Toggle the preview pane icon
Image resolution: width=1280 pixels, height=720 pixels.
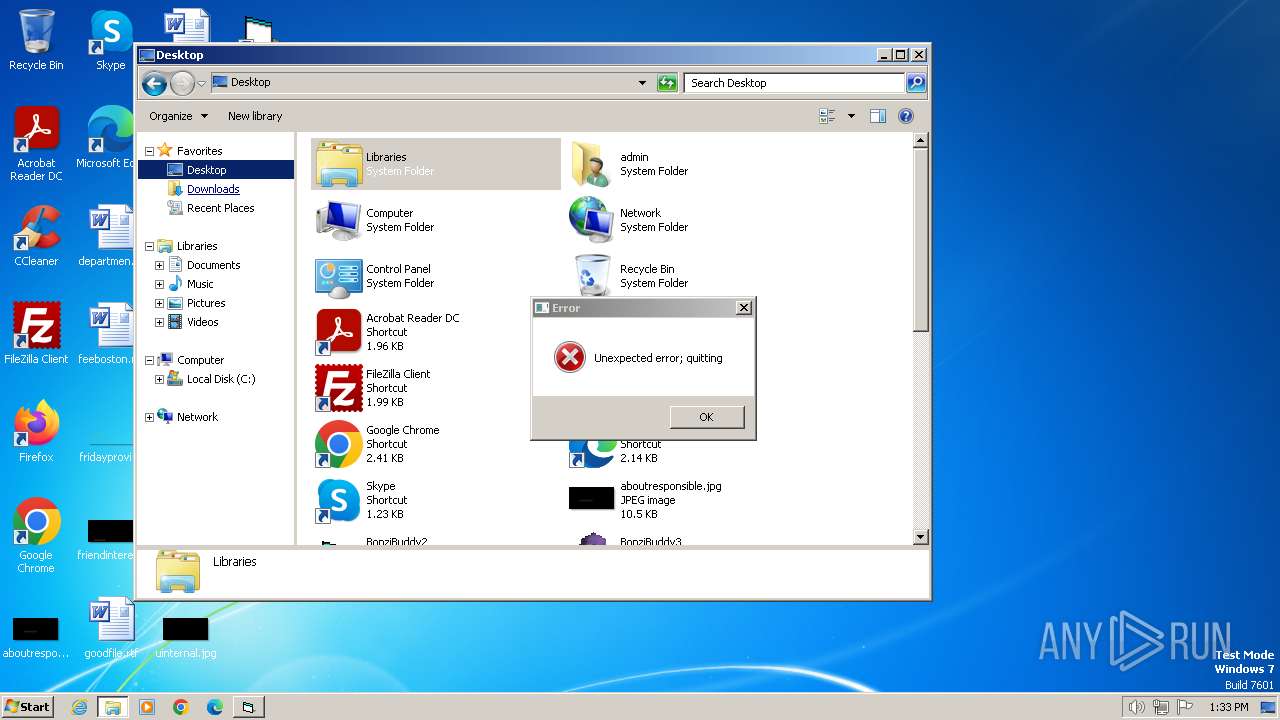(877, 116)
